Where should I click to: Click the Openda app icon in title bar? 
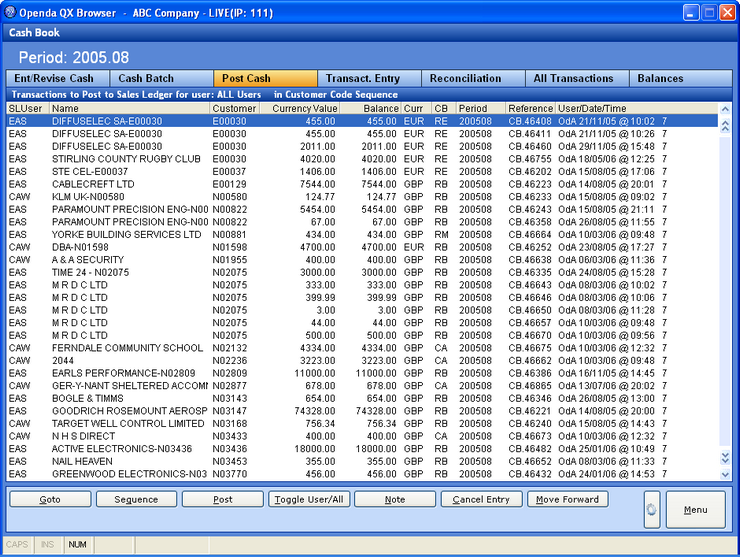pyautogui.click(x=10, y=12)
